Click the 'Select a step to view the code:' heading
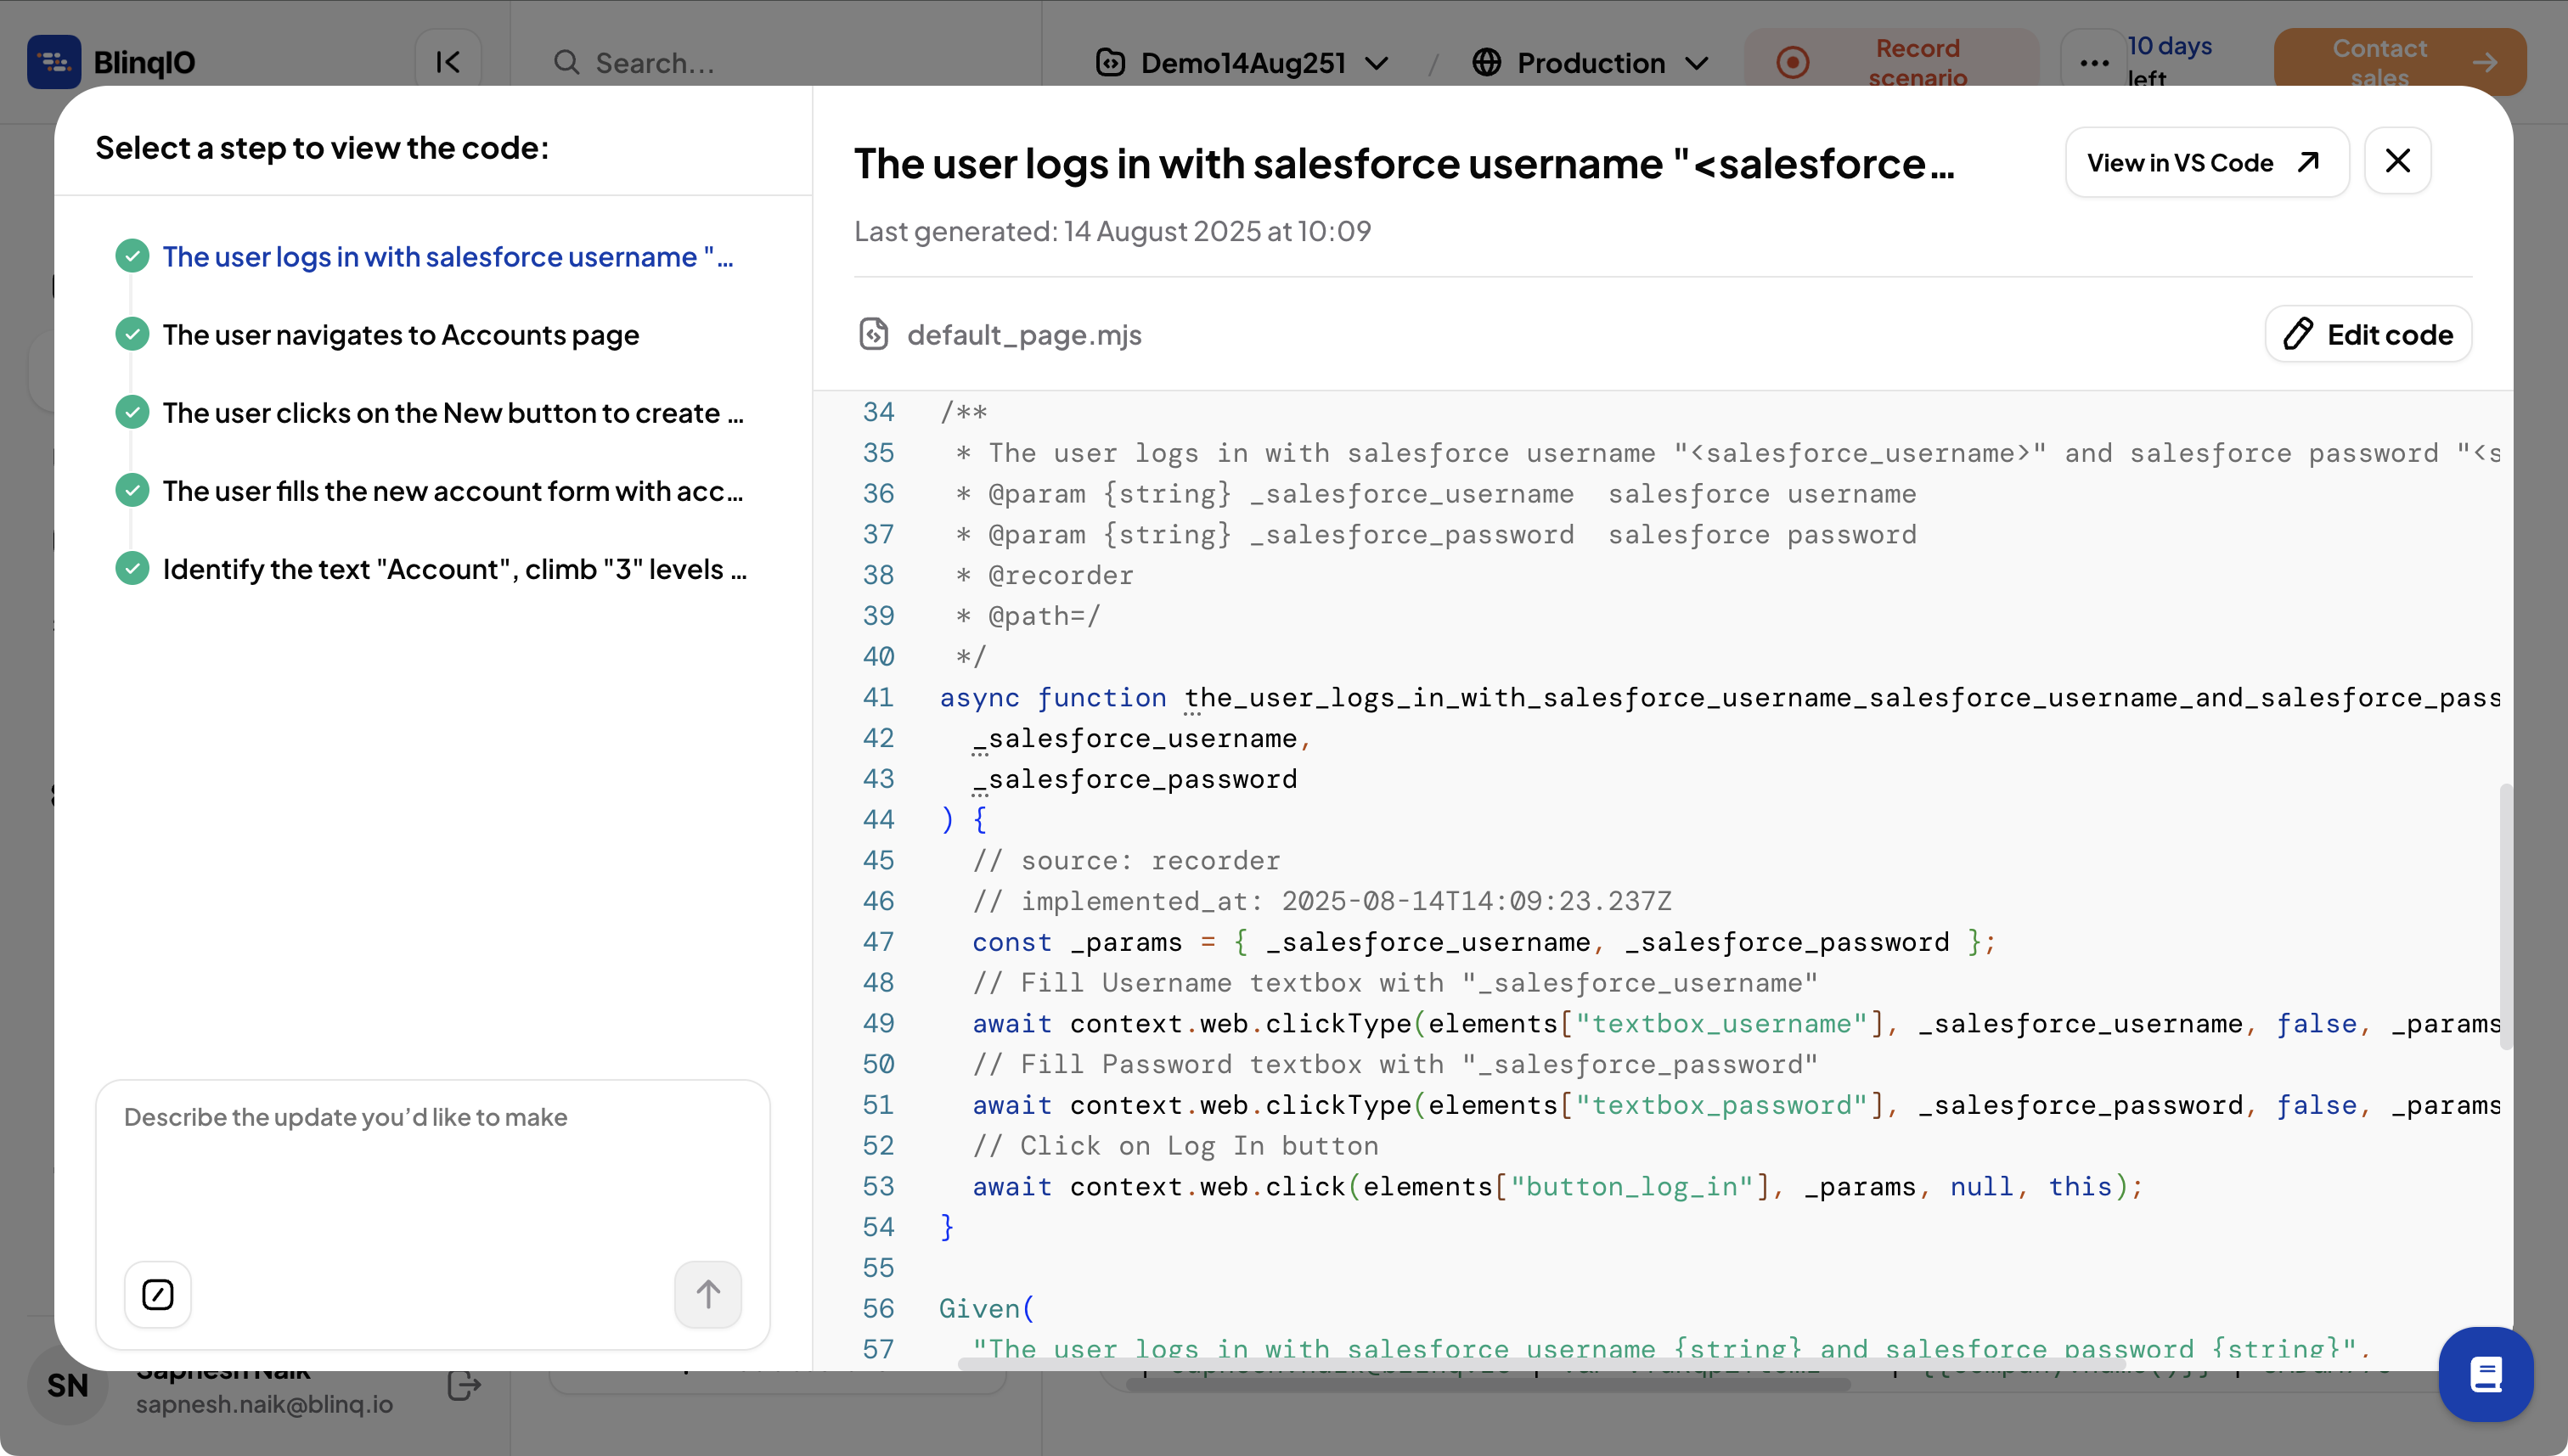2568x1456 pixels. point(322,148)
